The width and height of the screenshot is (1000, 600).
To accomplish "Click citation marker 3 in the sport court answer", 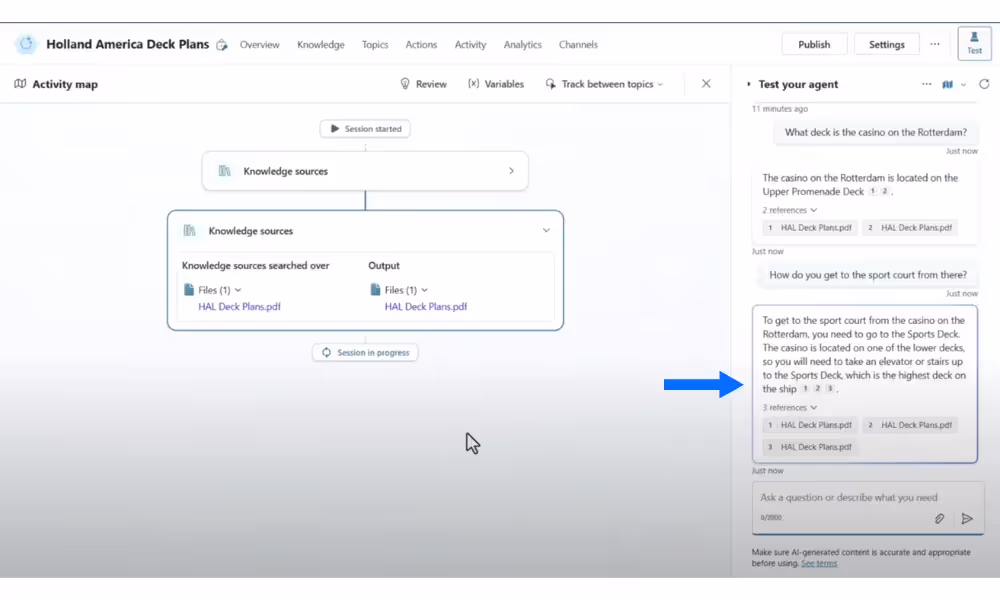I will 830,388.
